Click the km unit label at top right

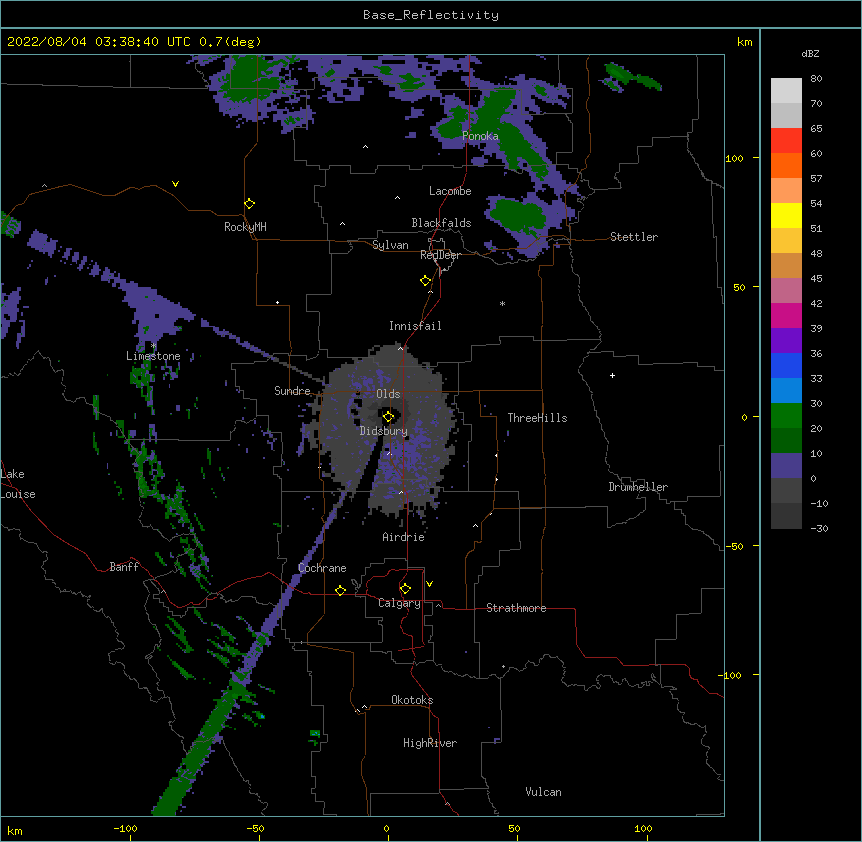point(744,42)
